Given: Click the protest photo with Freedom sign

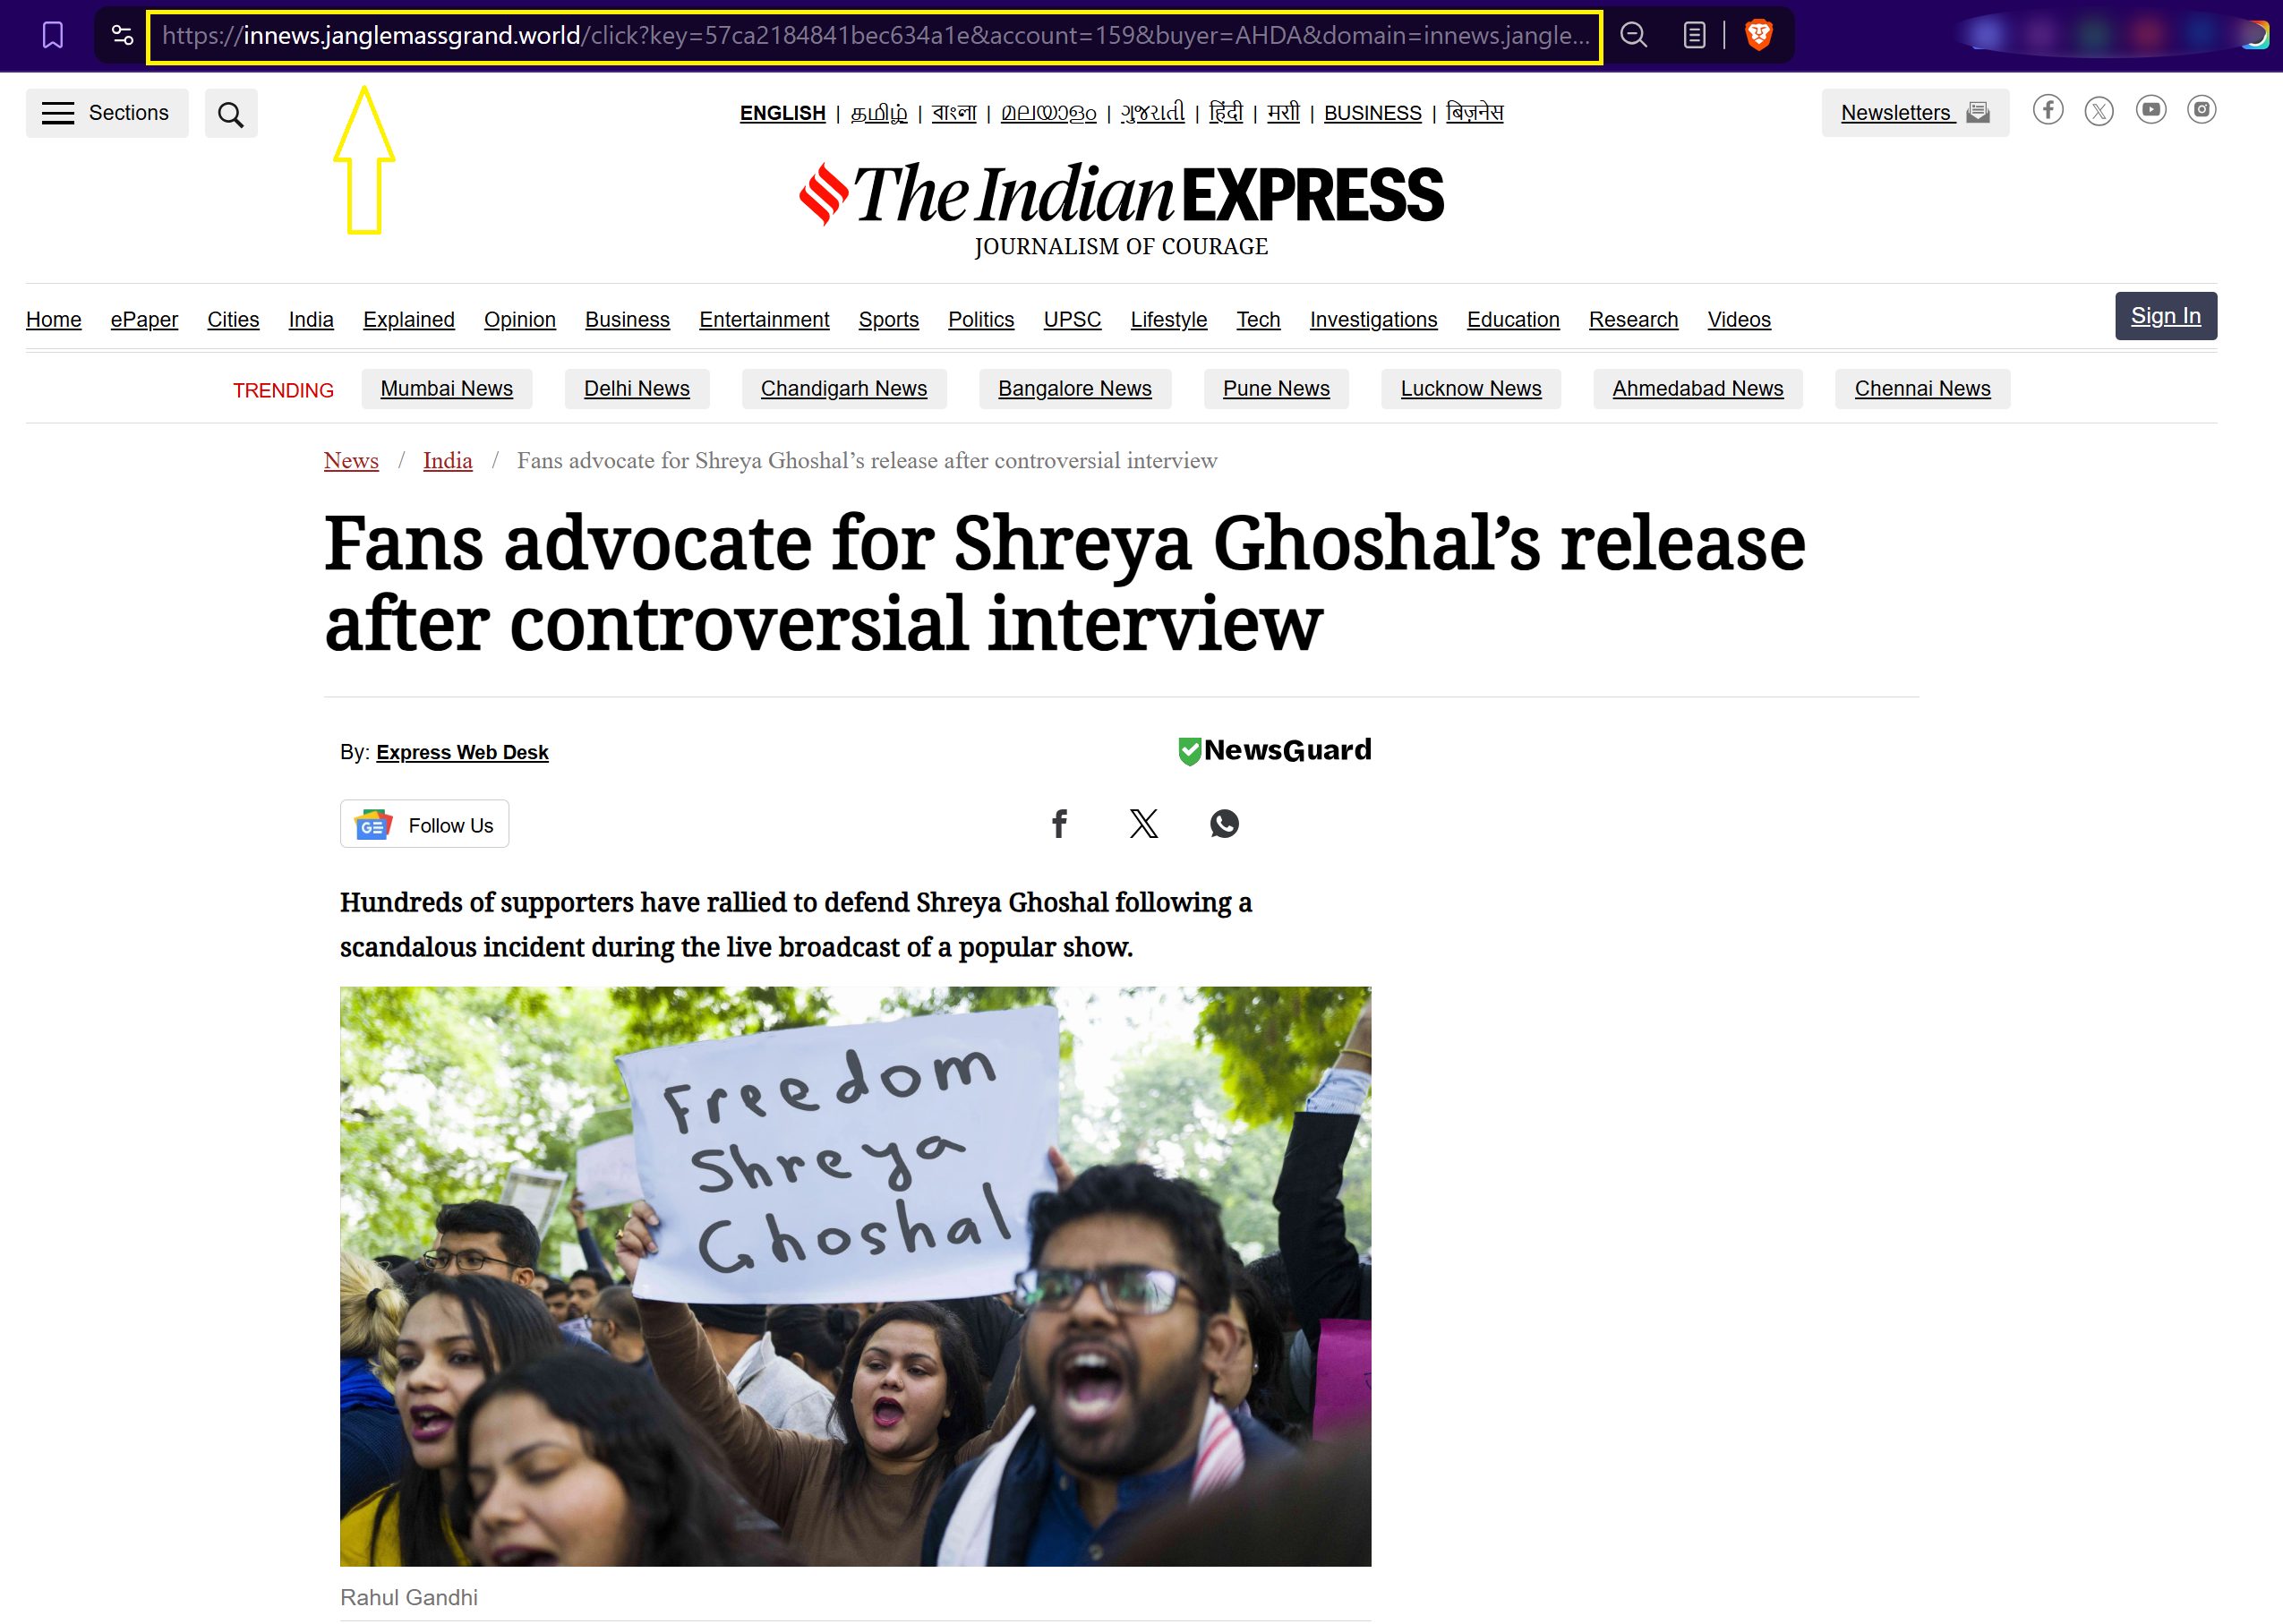Looking at the screenshot, I should pos(856,1277).
